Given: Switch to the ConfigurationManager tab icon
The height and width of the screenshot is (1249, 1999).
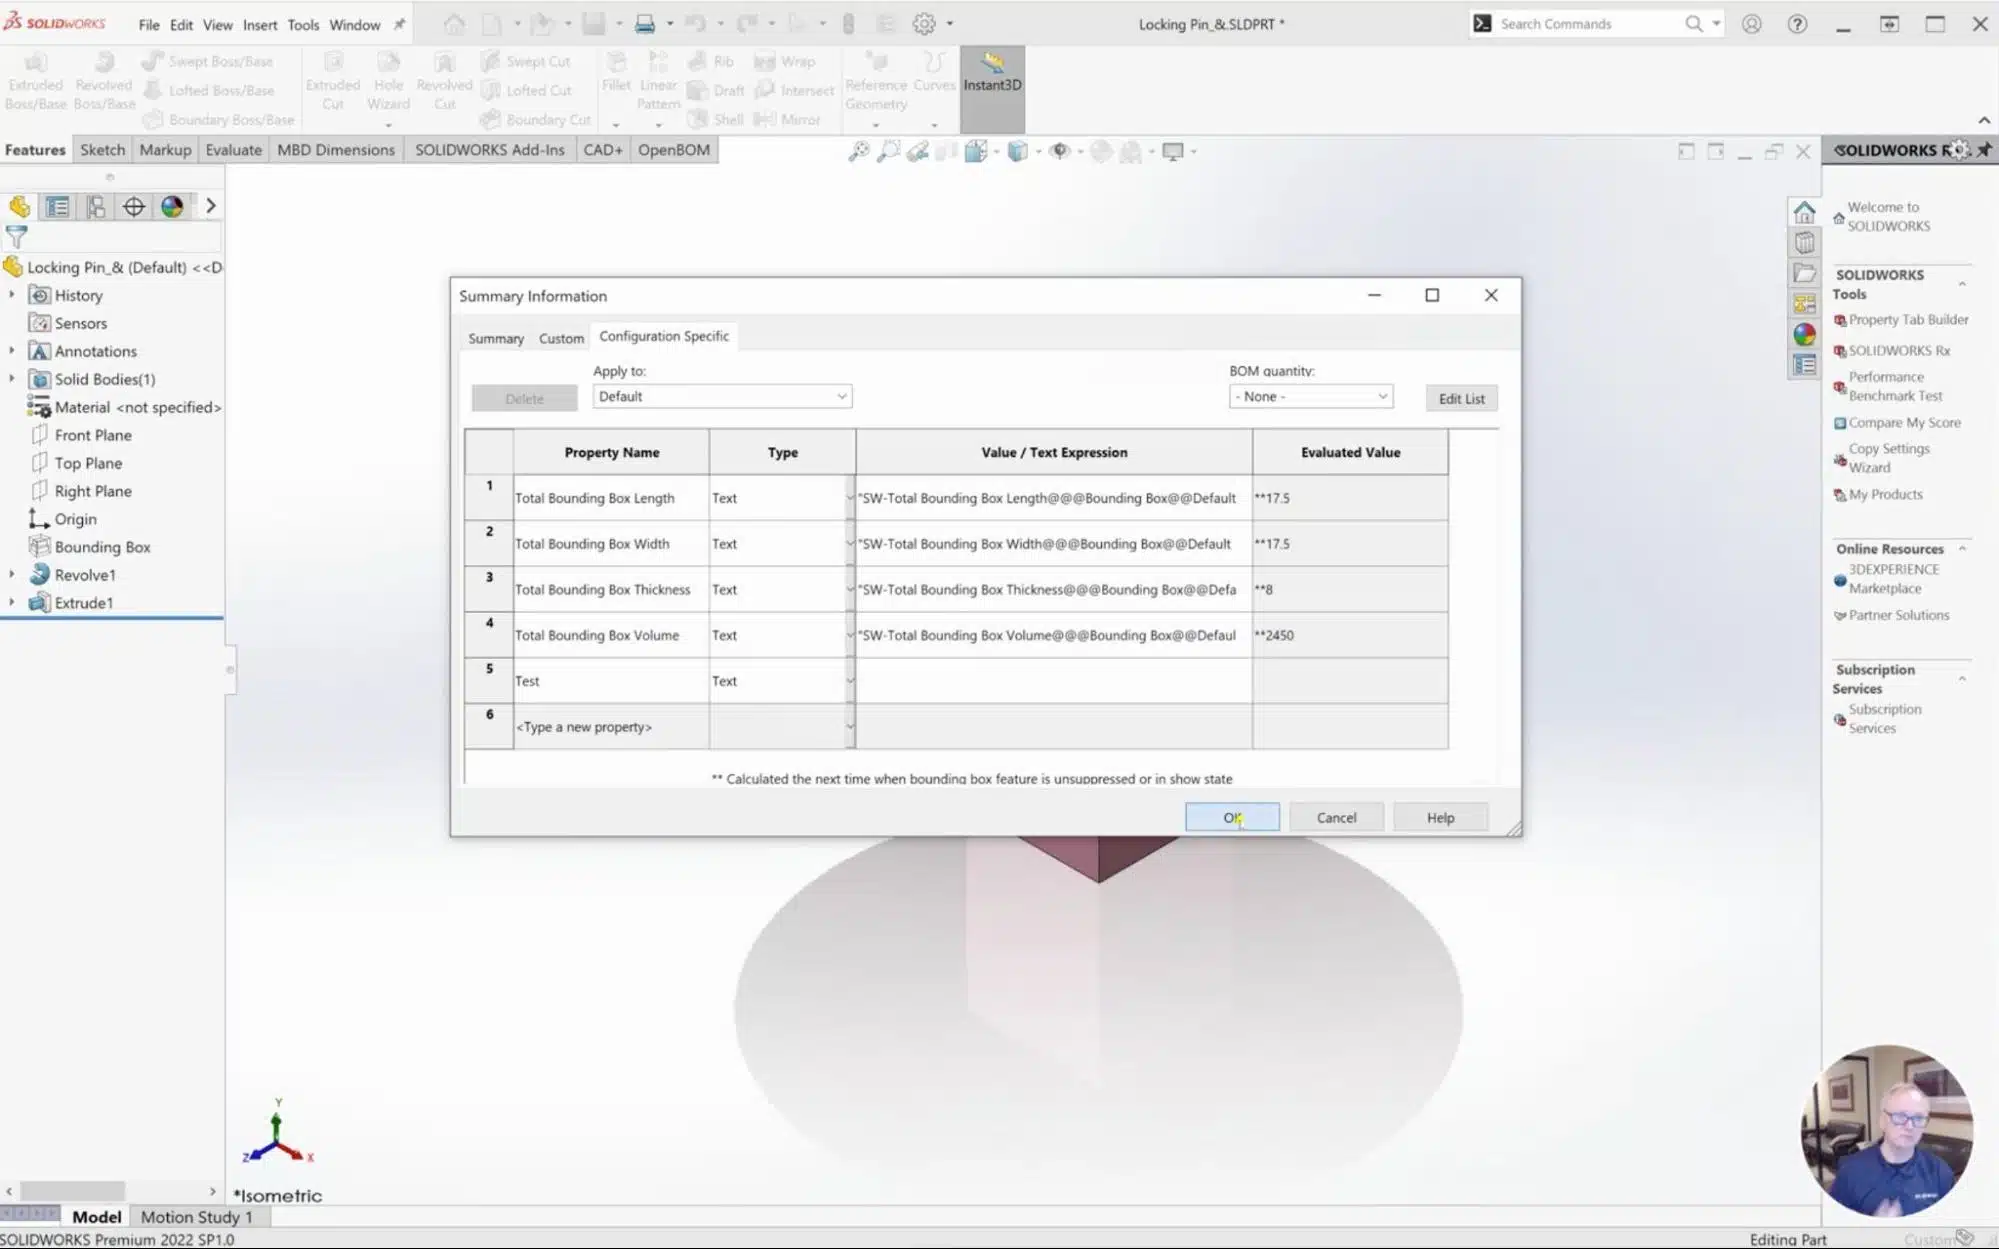Looking at the screenshot, I should tap(95, 206).
